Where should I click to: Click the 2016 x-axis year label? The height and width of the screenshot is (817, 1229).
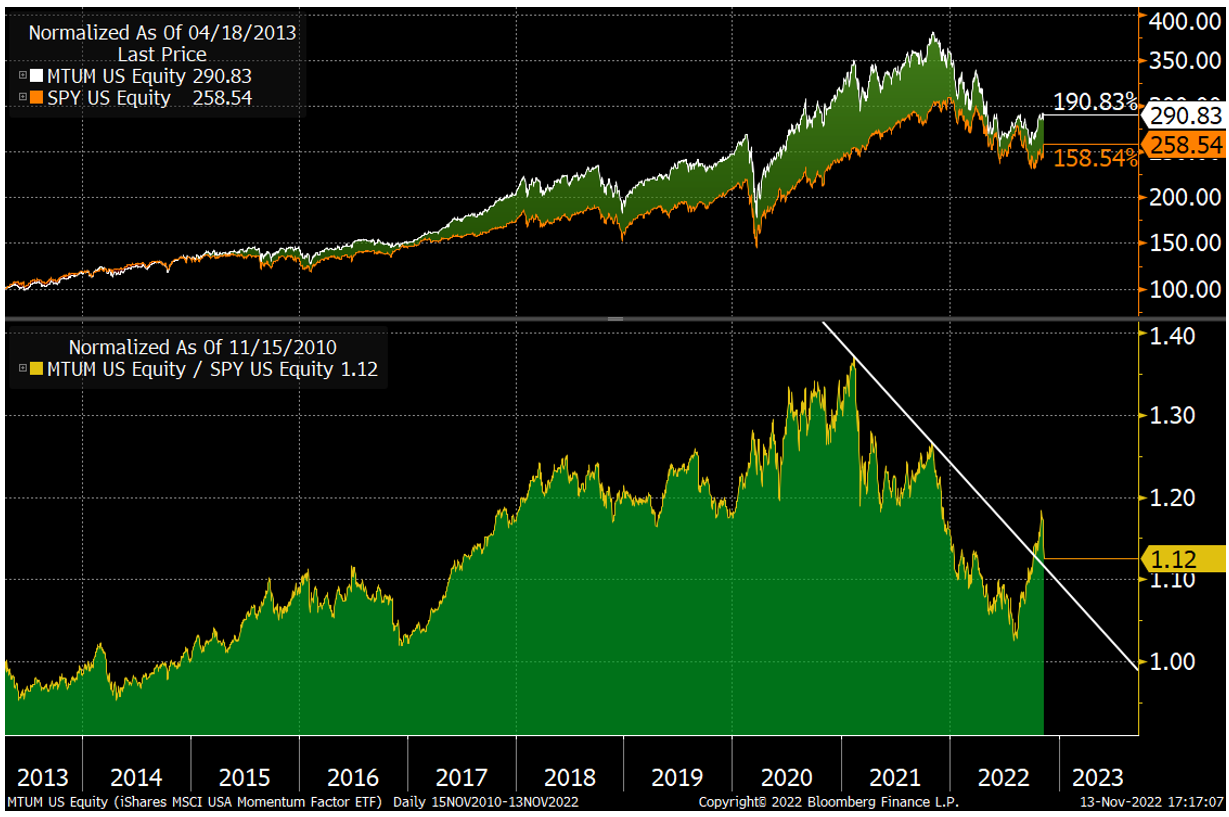pyautogui.click(x=353, y=777)
